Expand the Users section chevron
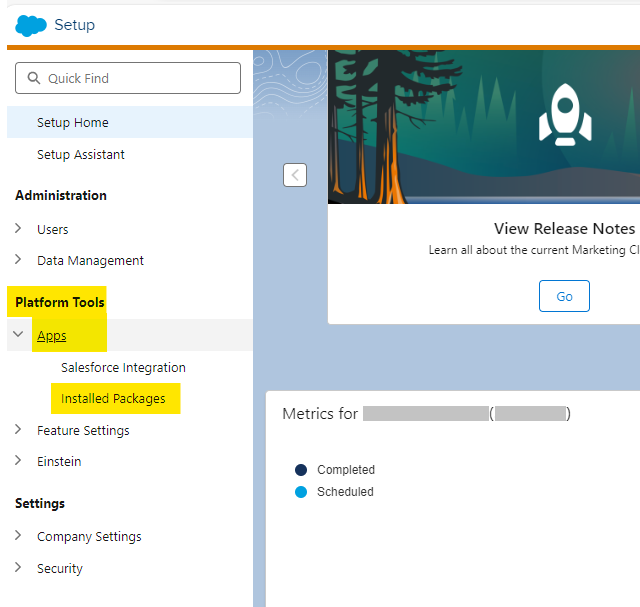 click(x=19, y=229)
